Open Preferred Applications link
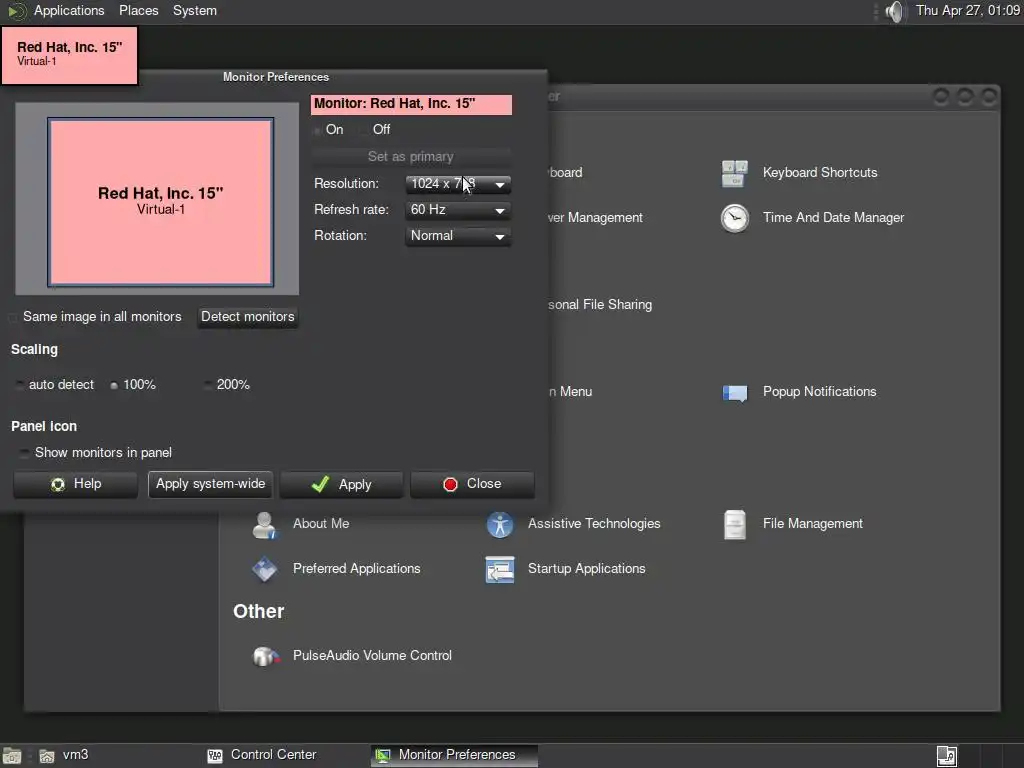The height and width of the screenshot is (768, 1024). [x=357, y=569]
